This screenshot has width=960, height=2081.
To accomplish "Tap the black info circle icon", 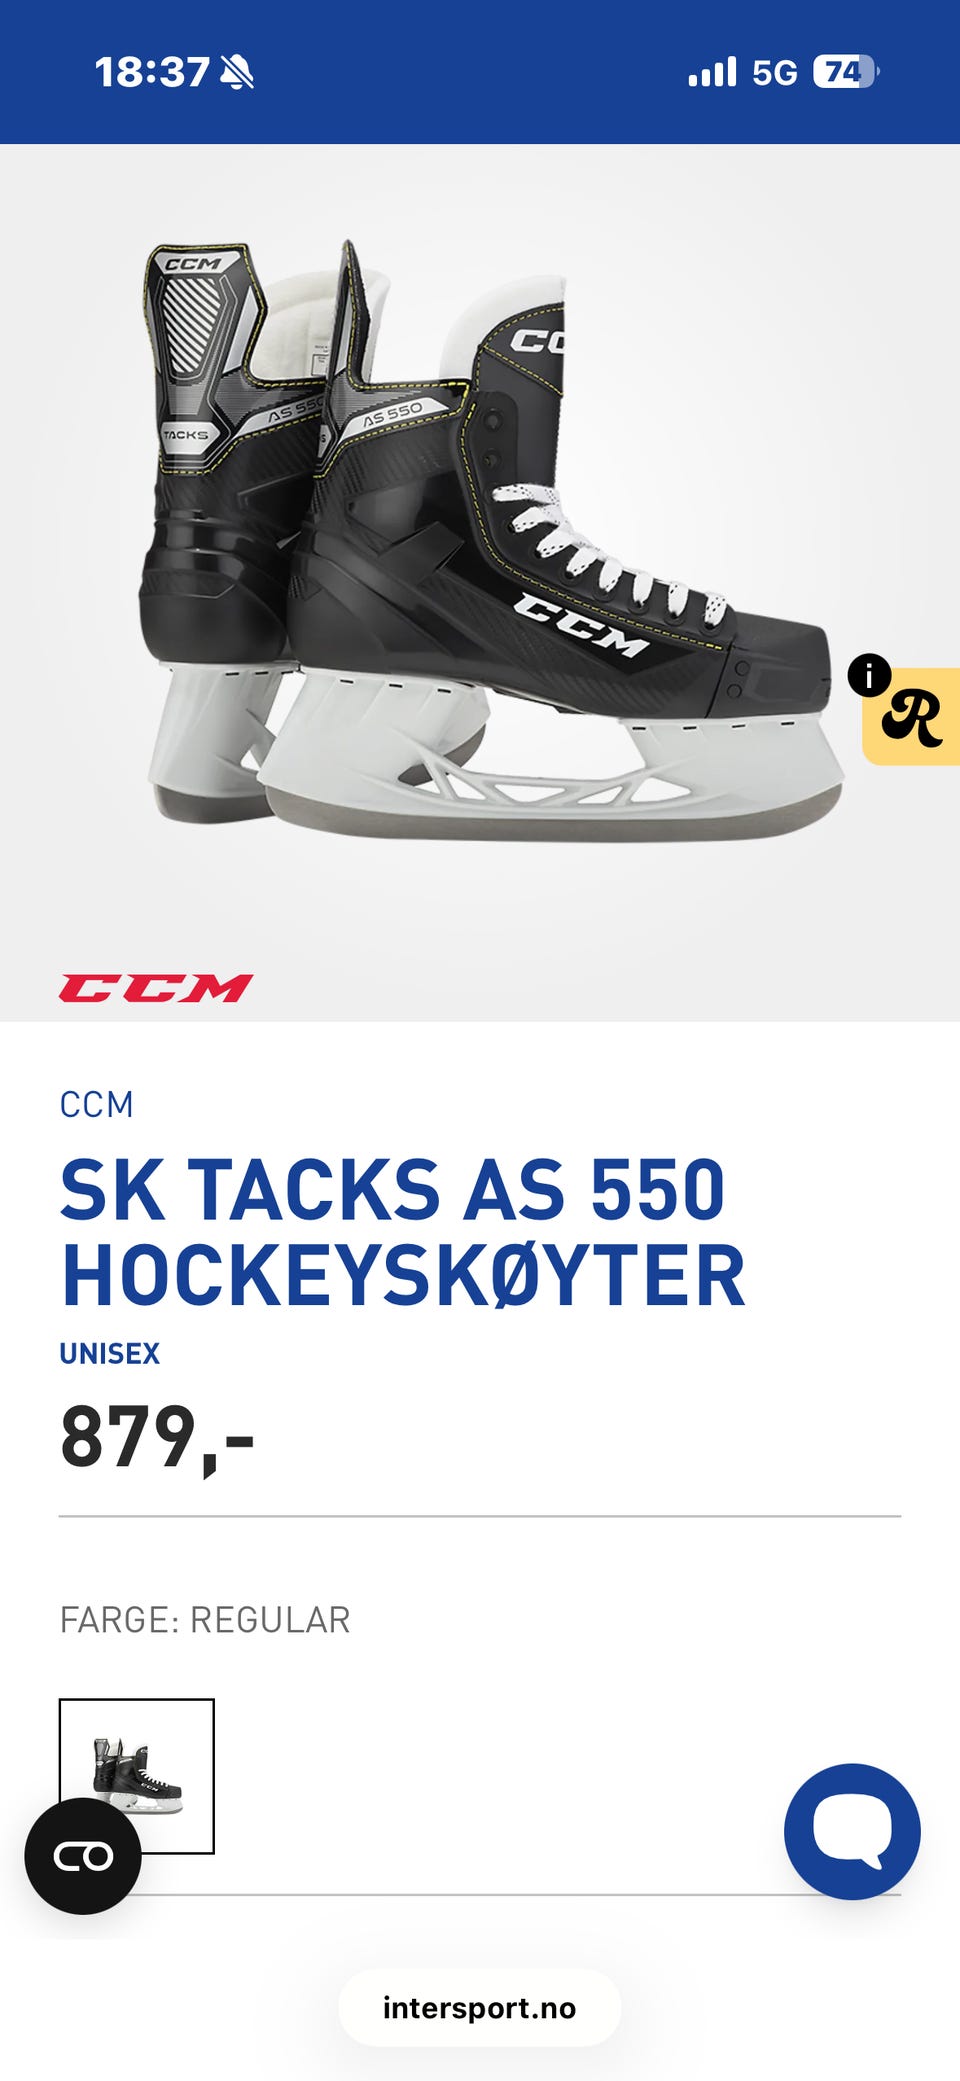I will pyautogui.click(x=869, y=676).
